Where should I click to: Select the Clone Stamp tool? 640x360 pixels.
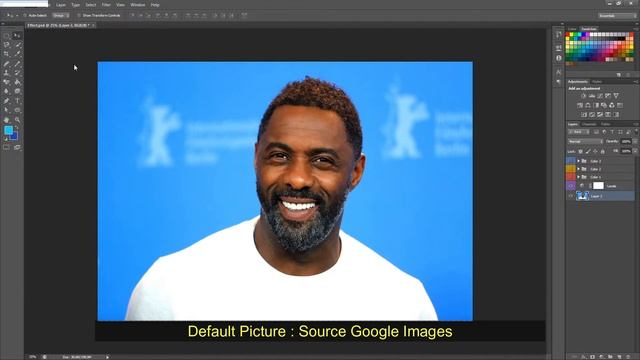[x=6, y=73]
